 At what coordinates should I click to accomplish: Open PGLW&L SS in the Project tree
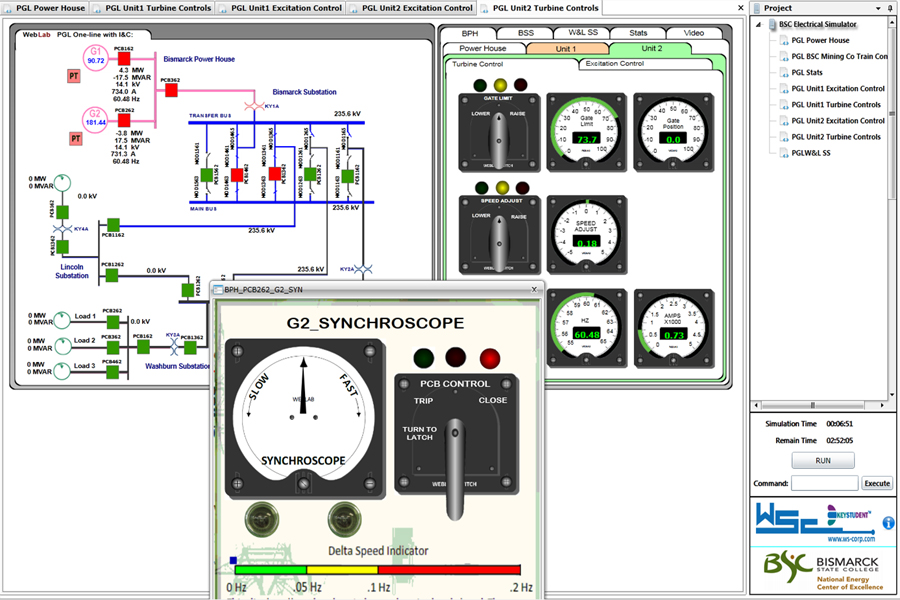(811, 153)
